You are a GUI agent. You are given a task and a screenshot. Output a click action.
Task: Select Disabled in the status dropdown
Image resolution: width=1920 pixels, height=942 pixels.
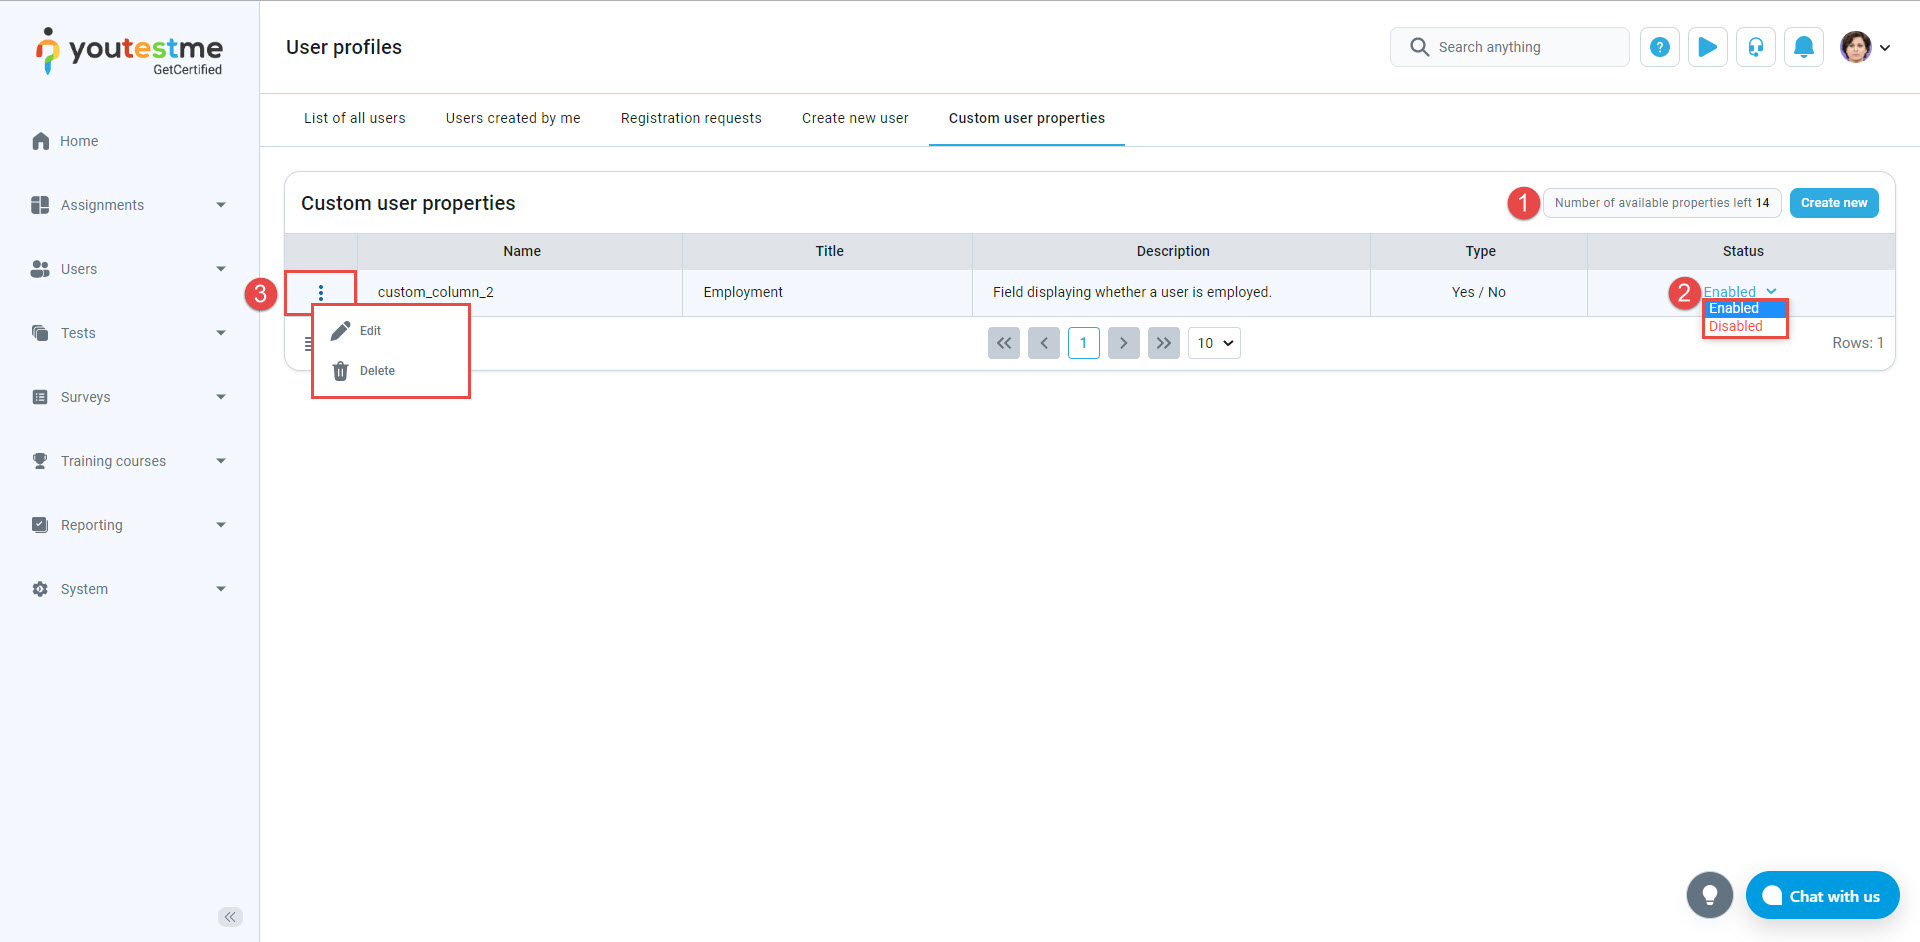(x=1736, y=327)
